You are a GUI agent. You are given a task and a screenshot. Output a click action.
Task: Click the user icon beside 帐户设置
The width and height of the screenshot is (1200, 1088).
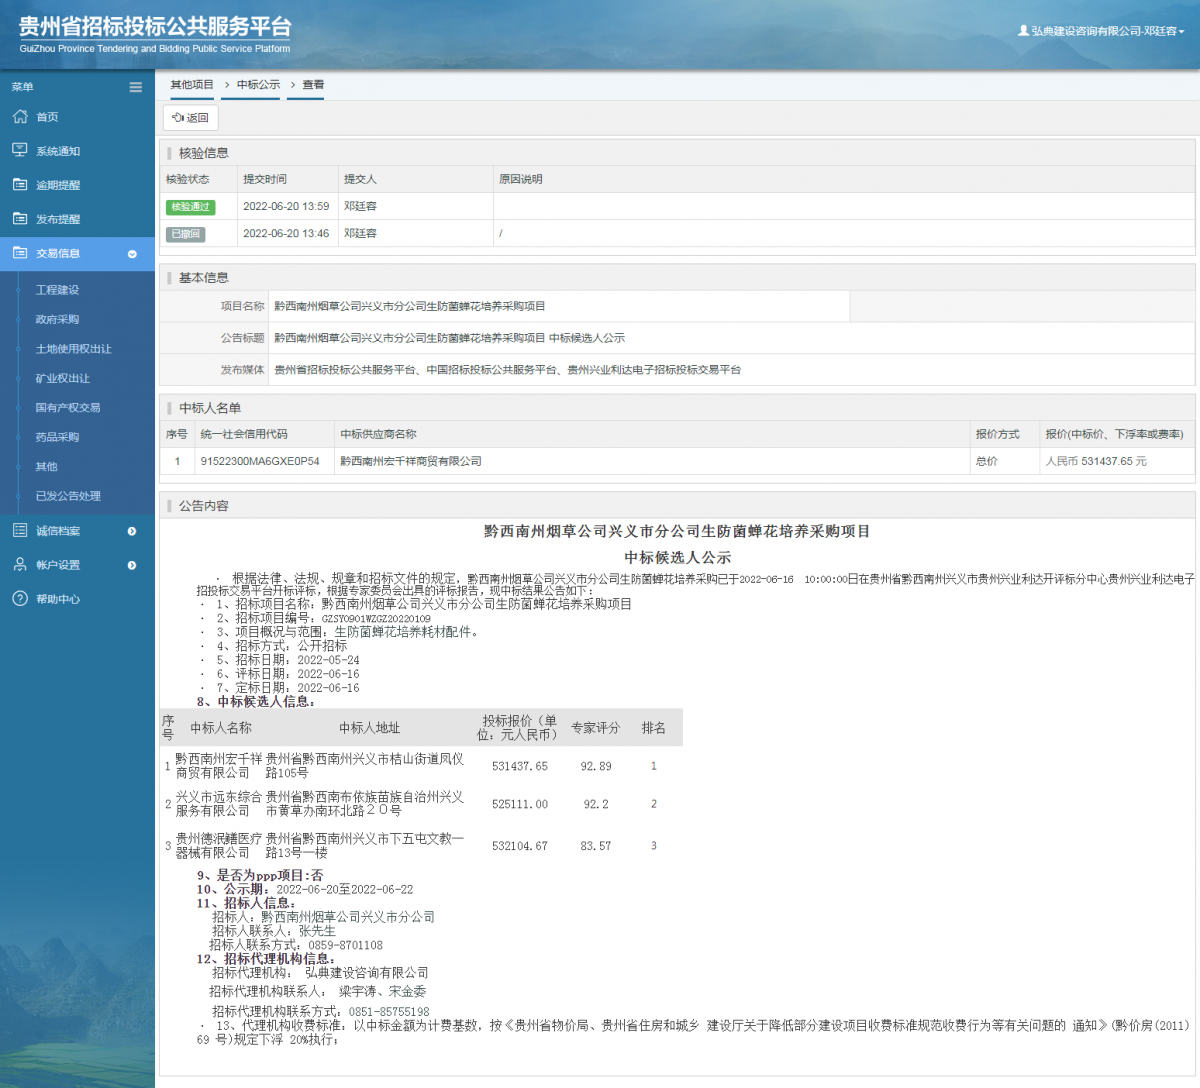(x=20, y=564)
